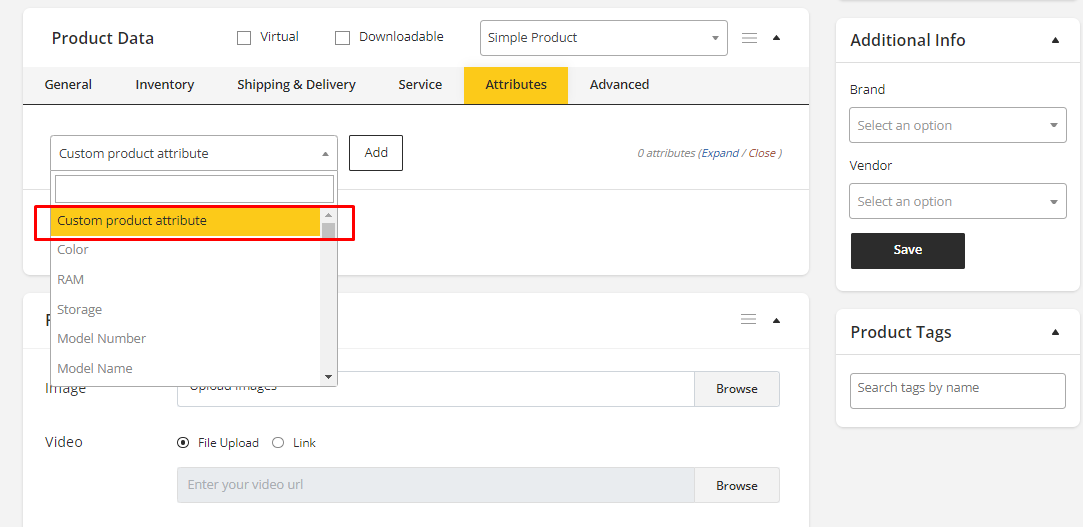The height and width of the screenshot is (527, 1083).
Task: Click the hamburger icon above the Image row
Action: (x=748, y=320)
